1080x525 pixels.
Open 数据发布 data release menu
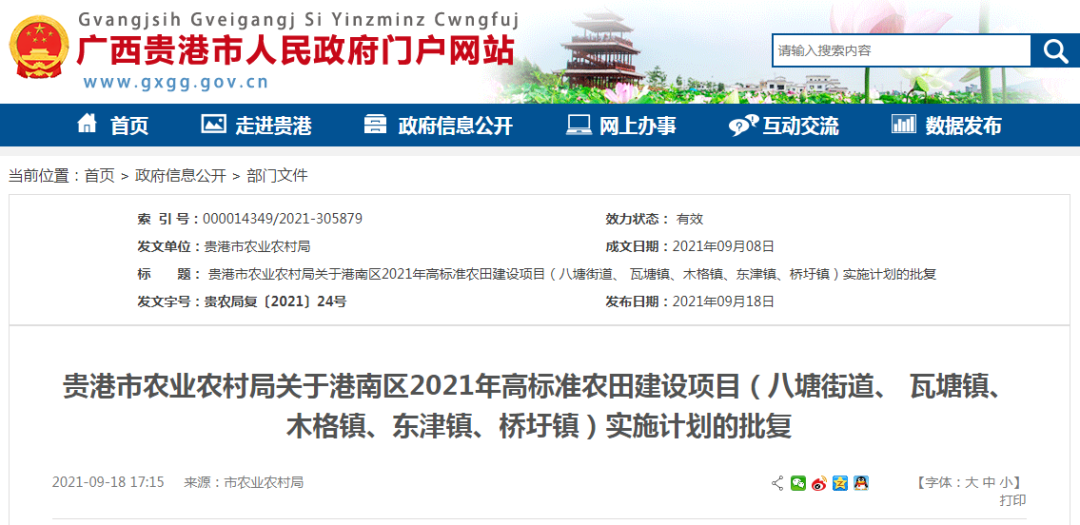(946, 125)
